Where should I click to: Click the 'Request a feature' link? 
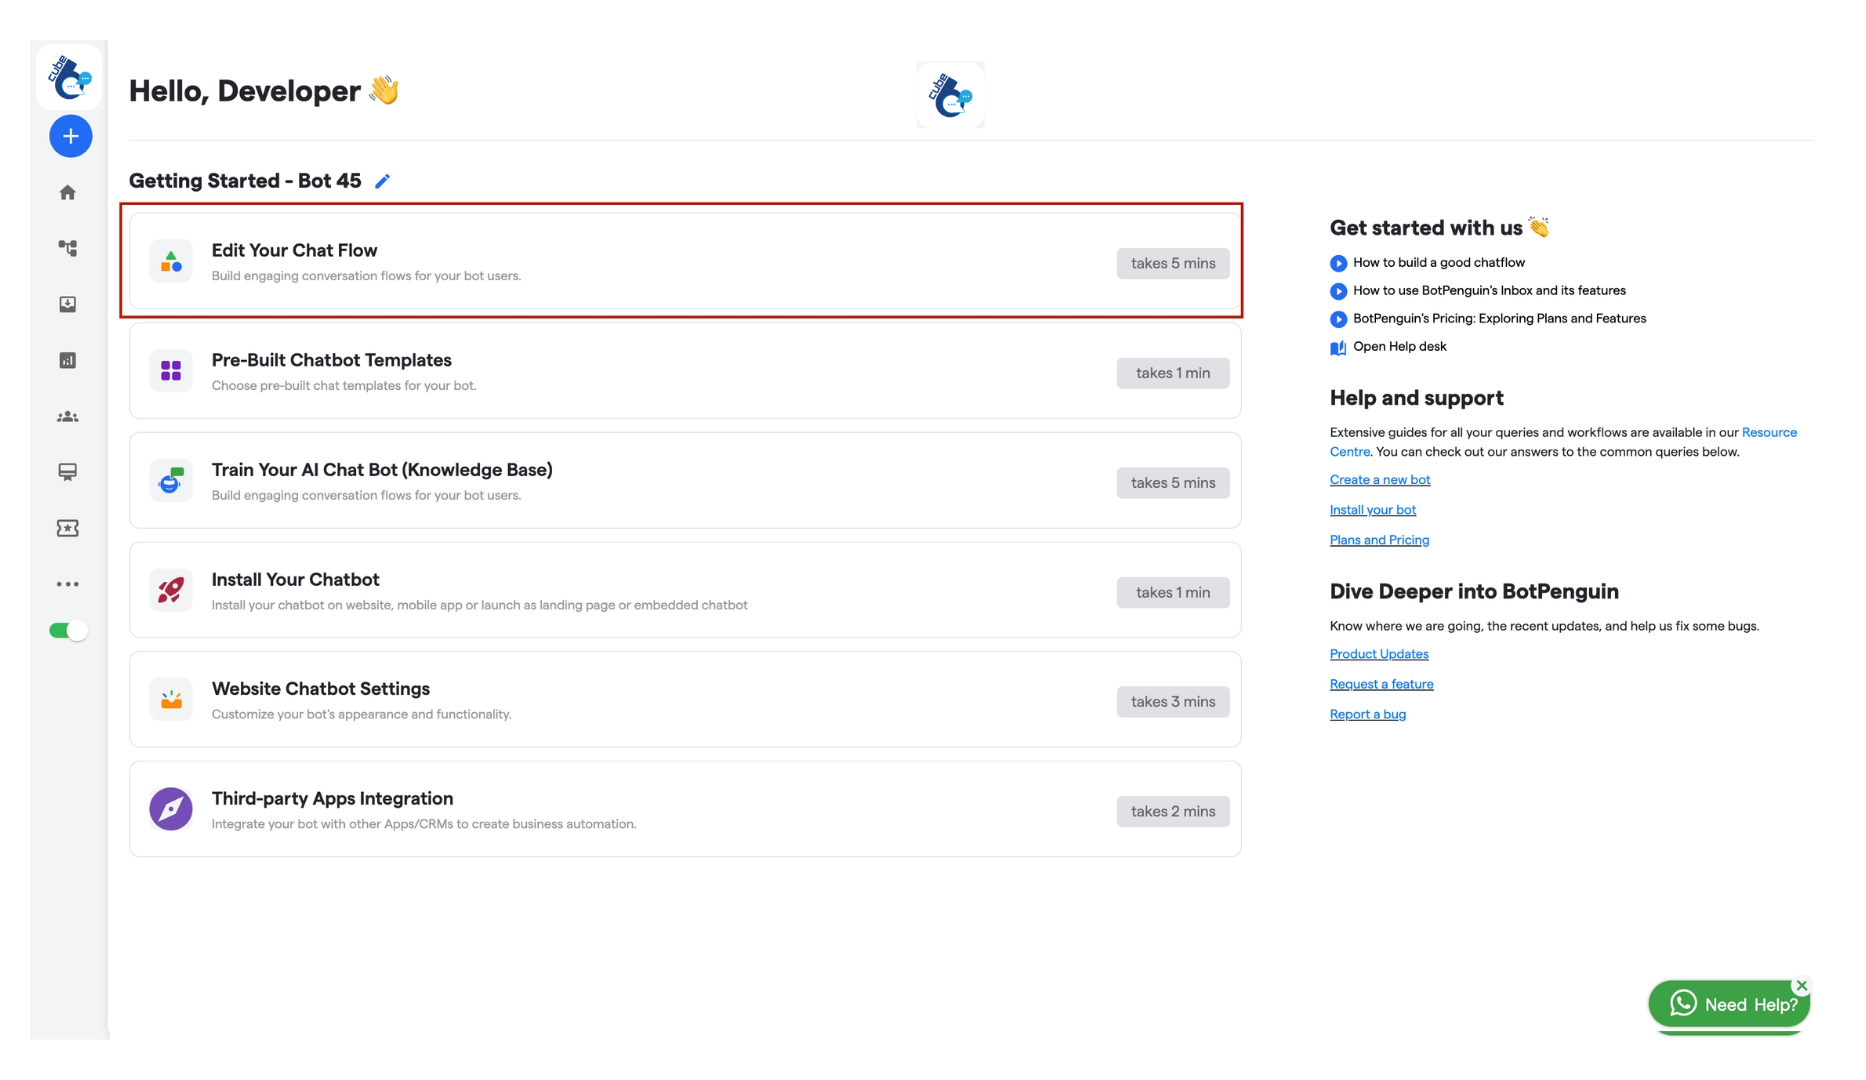click(1381, 684)
